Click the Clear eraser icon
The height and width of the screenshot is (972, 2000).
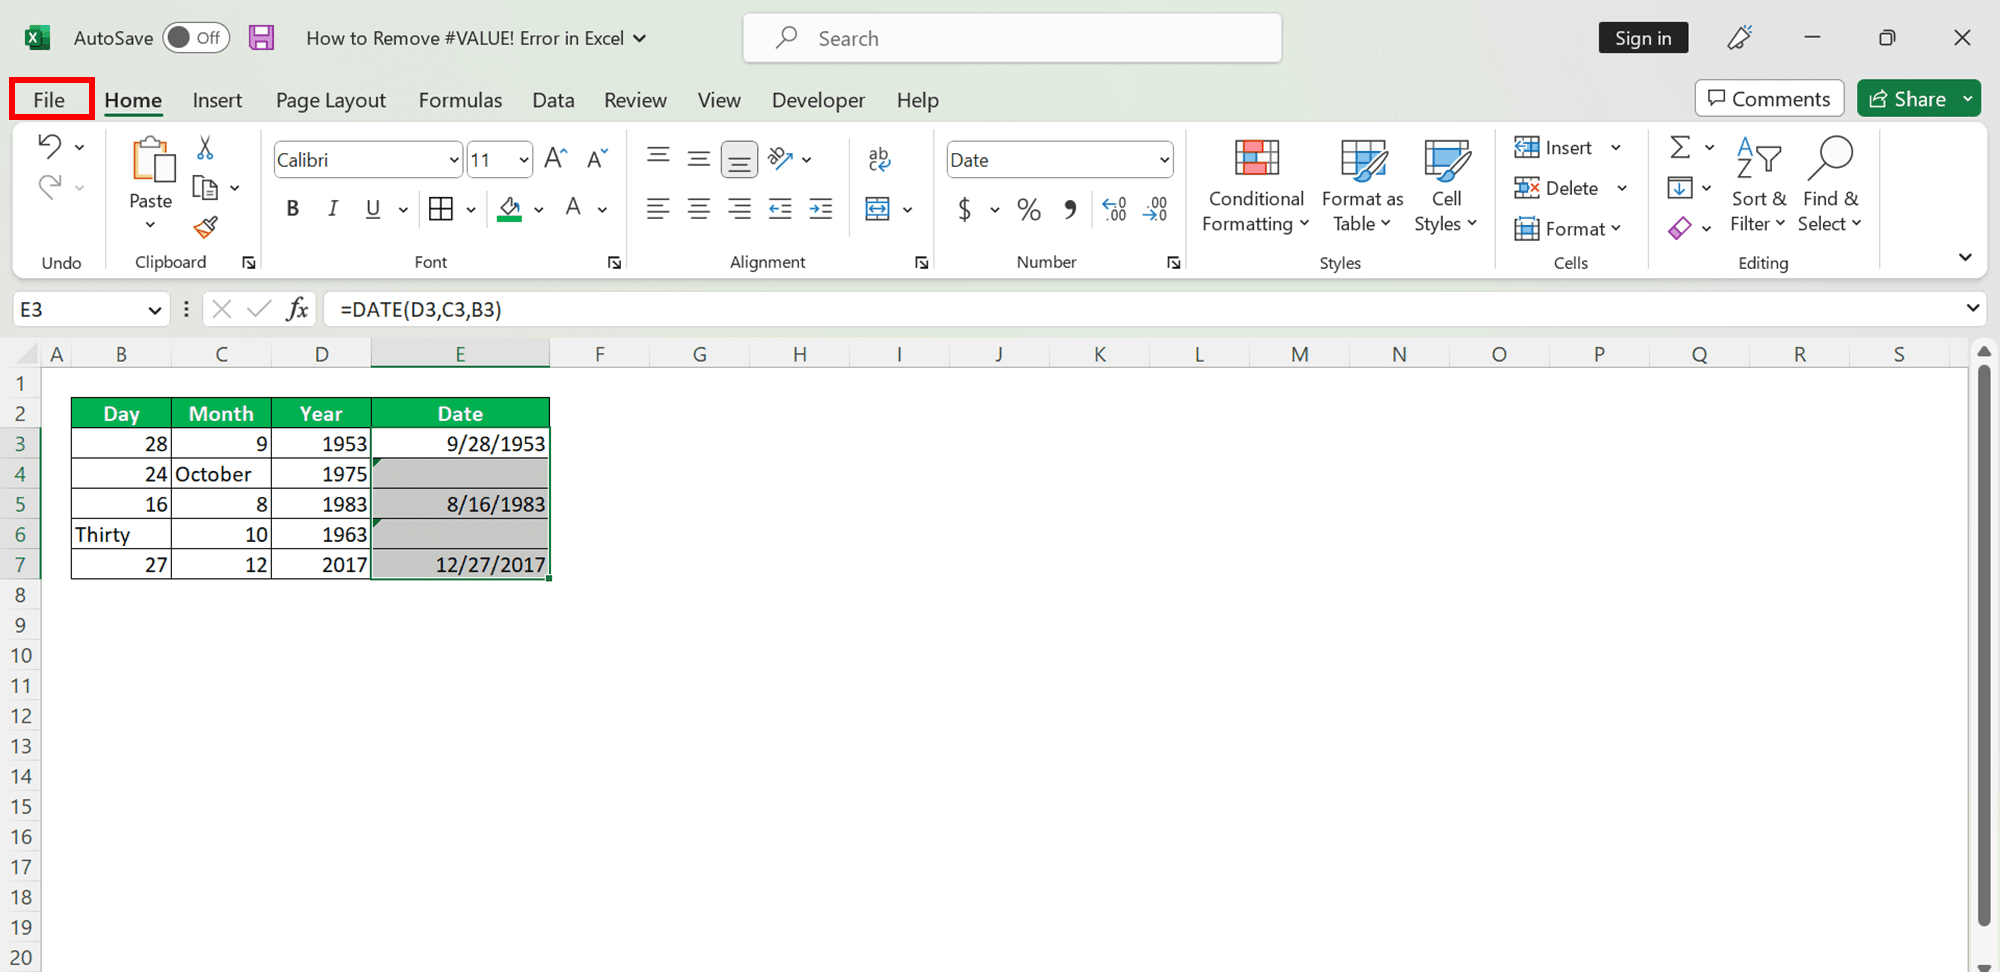pos(1680,228)
